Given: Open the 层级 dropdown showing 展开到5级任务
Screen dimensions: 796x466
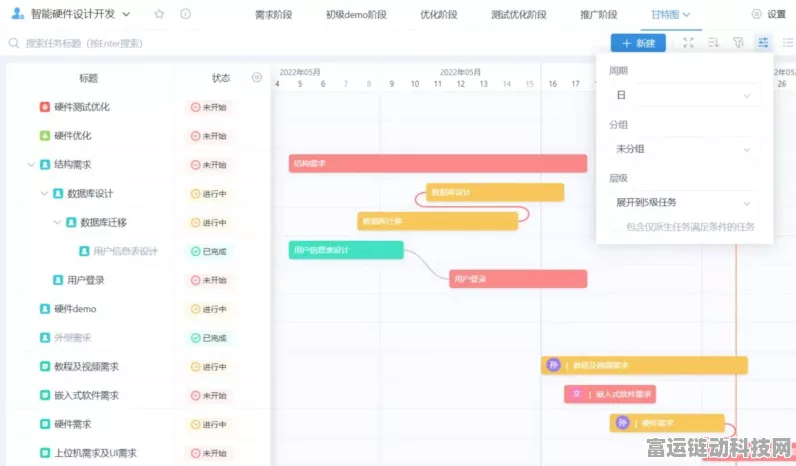Looking at the screenshot, I should [x=684, y=203].
